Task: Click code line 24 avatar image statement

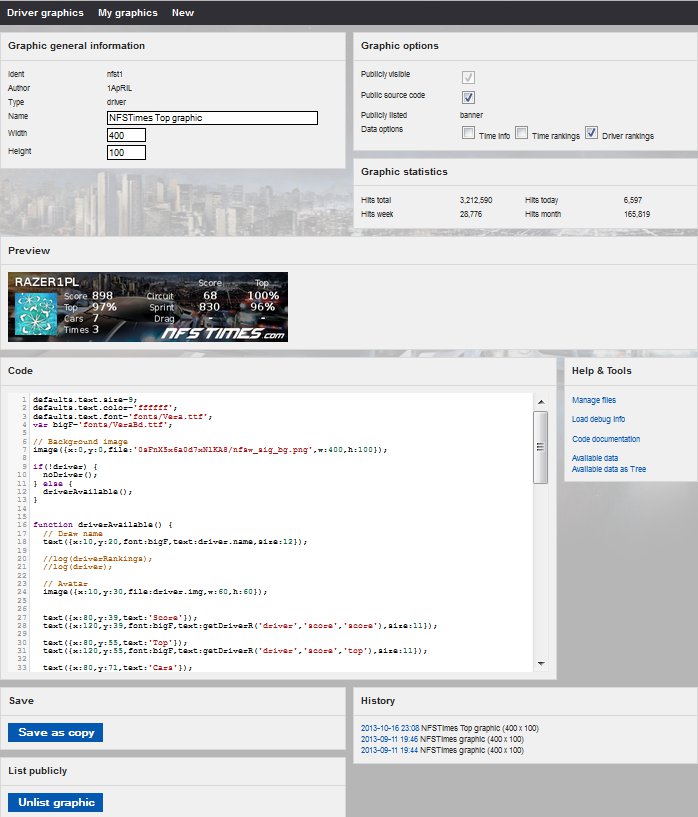Action: click(155, 592)
